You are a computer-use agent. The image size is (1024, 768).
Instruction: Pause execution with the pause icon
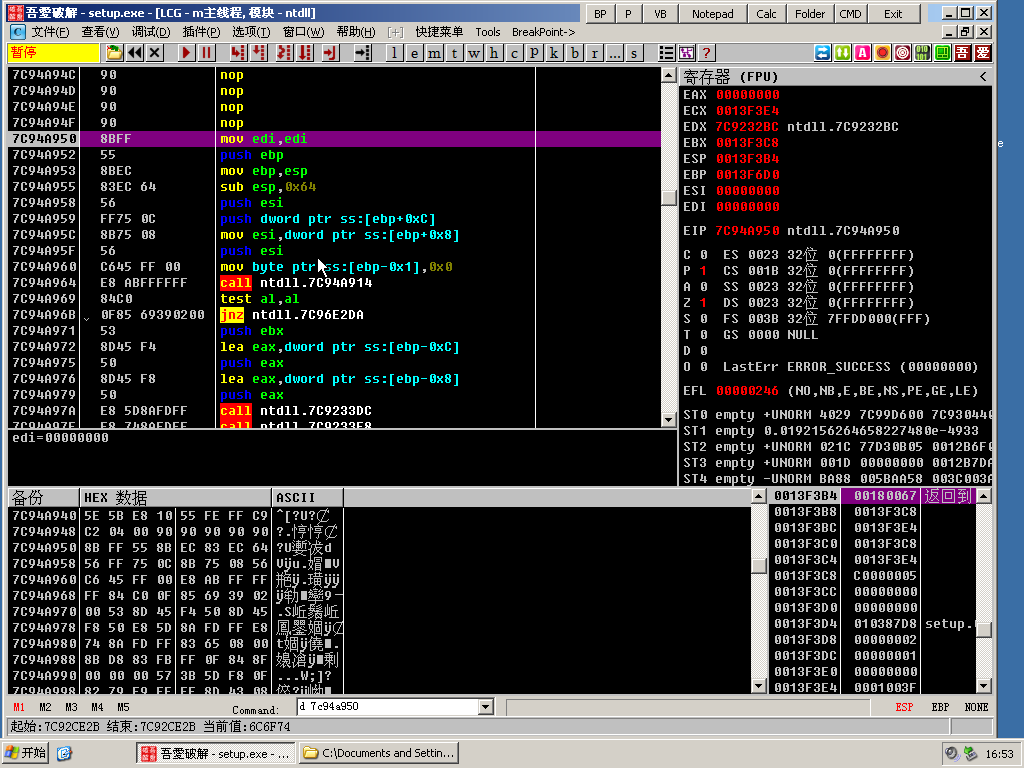(206, 53)
